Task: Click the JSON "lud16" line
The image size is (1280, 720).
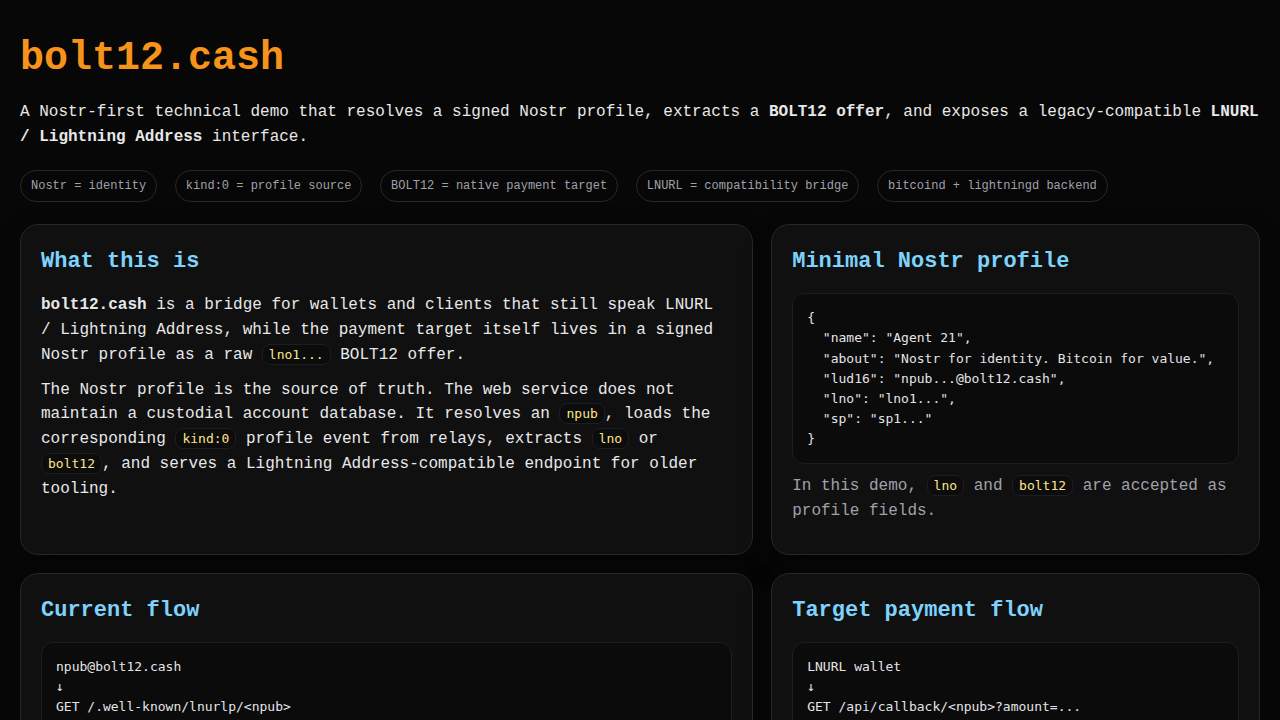Action: coord(944,378)
